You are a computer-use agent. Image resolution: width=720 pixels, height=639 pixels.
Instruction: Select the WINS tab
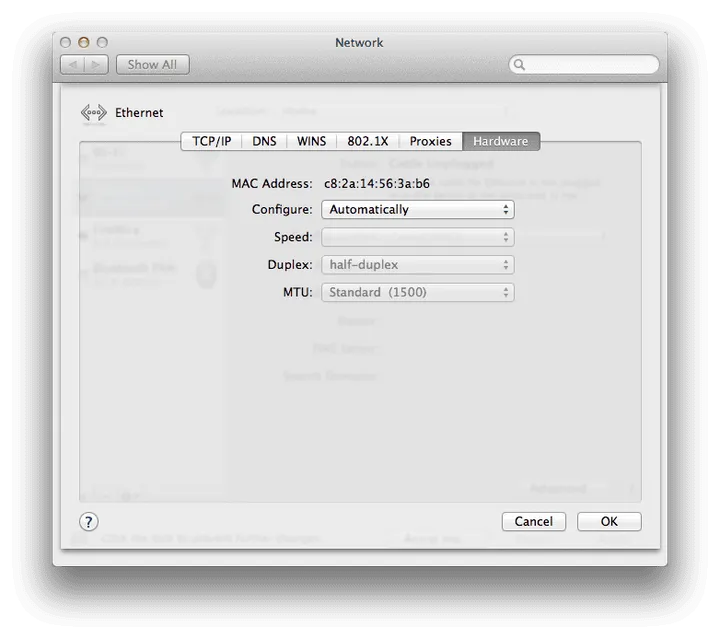point(311,141)
